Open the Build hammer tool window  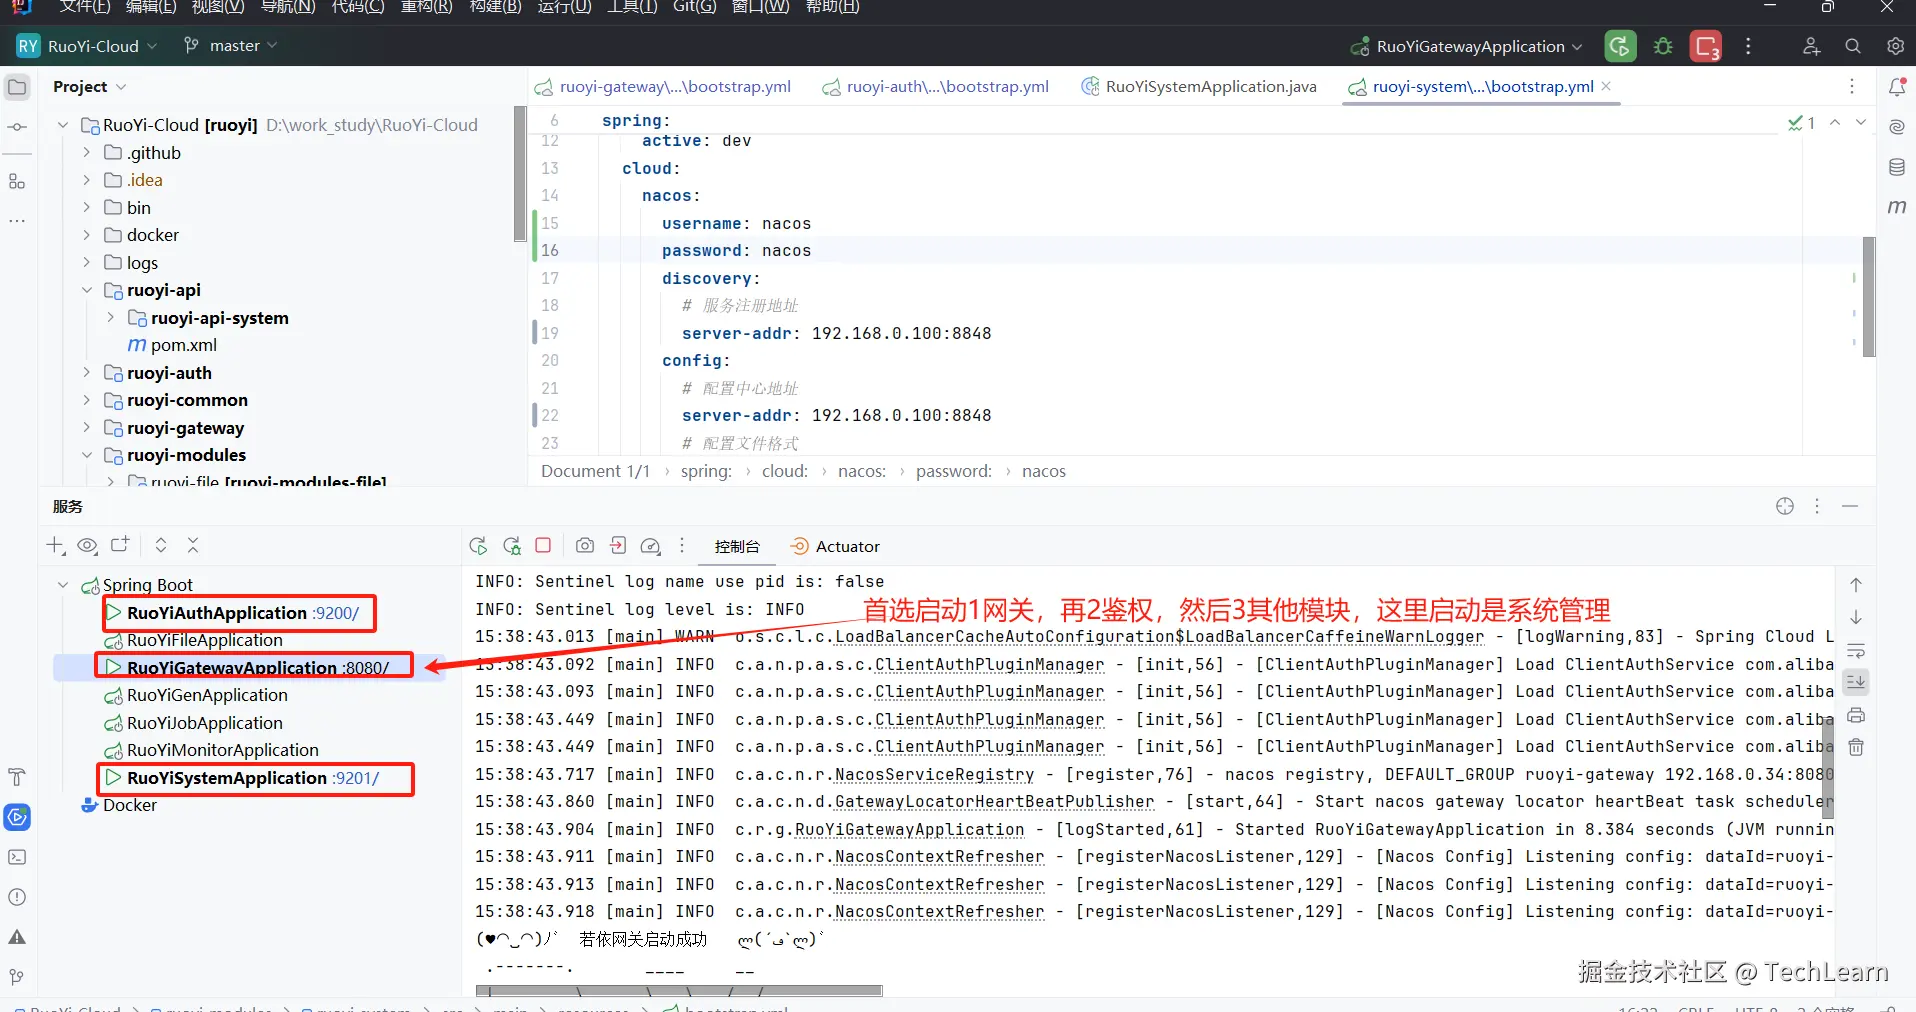click(x=17, y=777)
